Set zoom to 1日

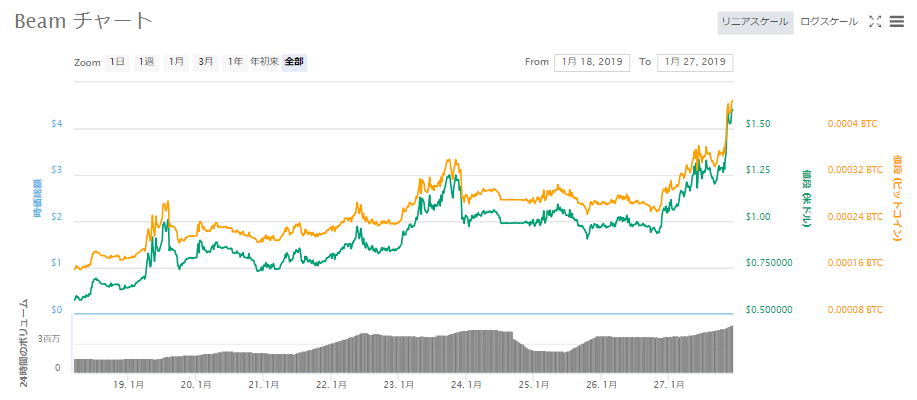(x=117, y=62)
